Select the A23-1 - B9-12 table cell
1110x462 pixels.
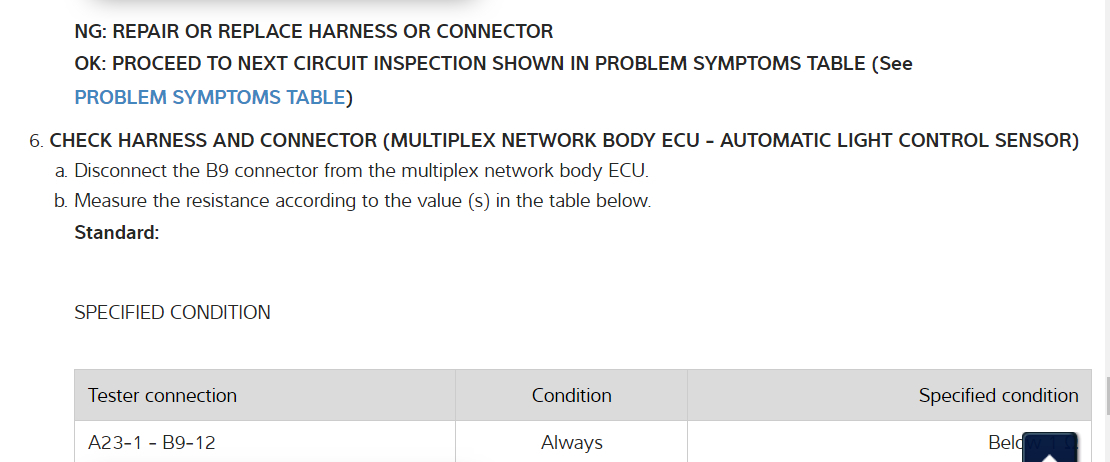pyautogui.click(x=152, y=442)
